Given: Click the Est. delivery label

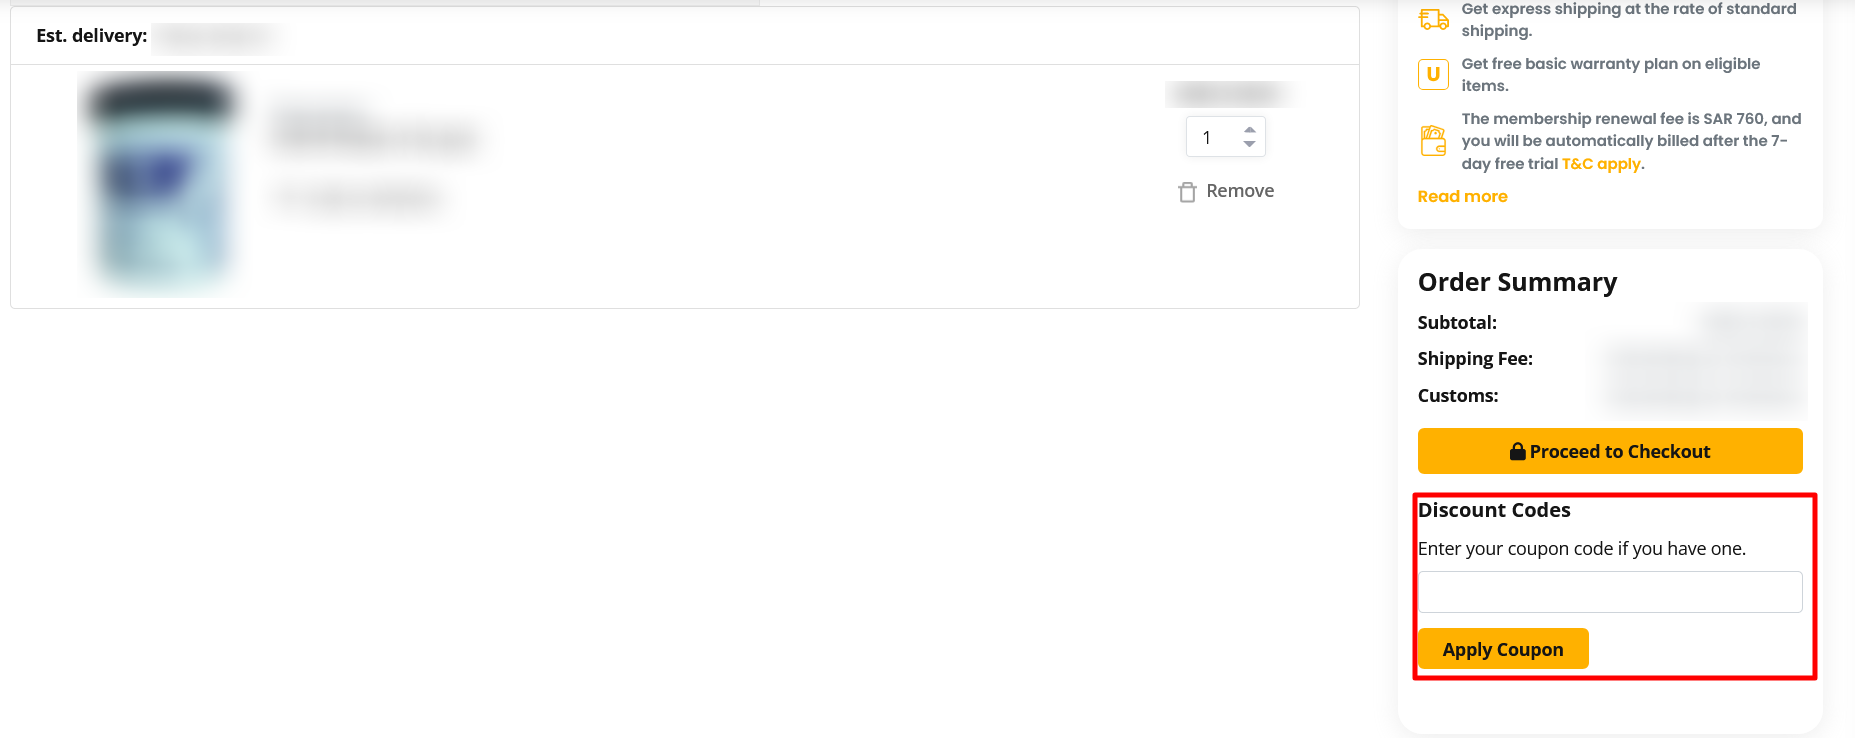Looking at the screenshot, I should [92, 36].
